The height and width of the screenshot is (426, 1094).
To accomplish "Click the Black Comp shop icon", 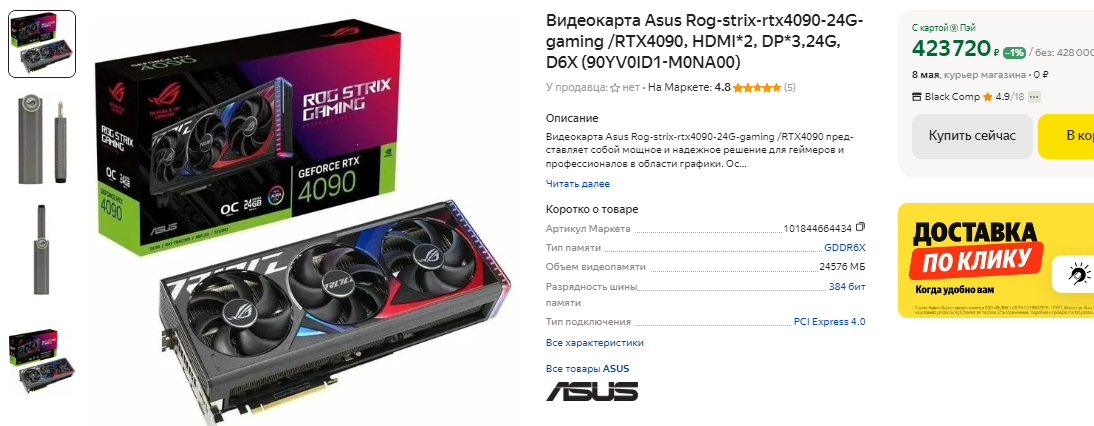I will point(917,97).
